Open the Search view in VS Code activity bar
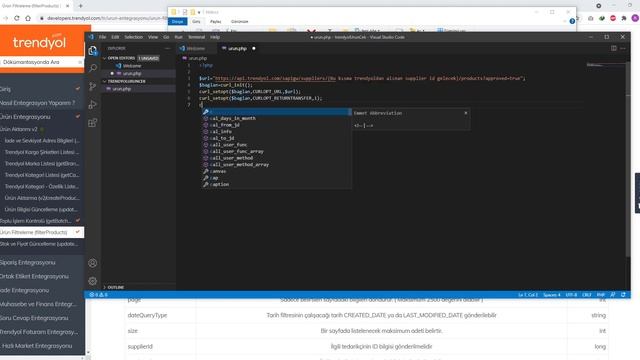This screenshot has height=360, width=640. click(93, 68)
